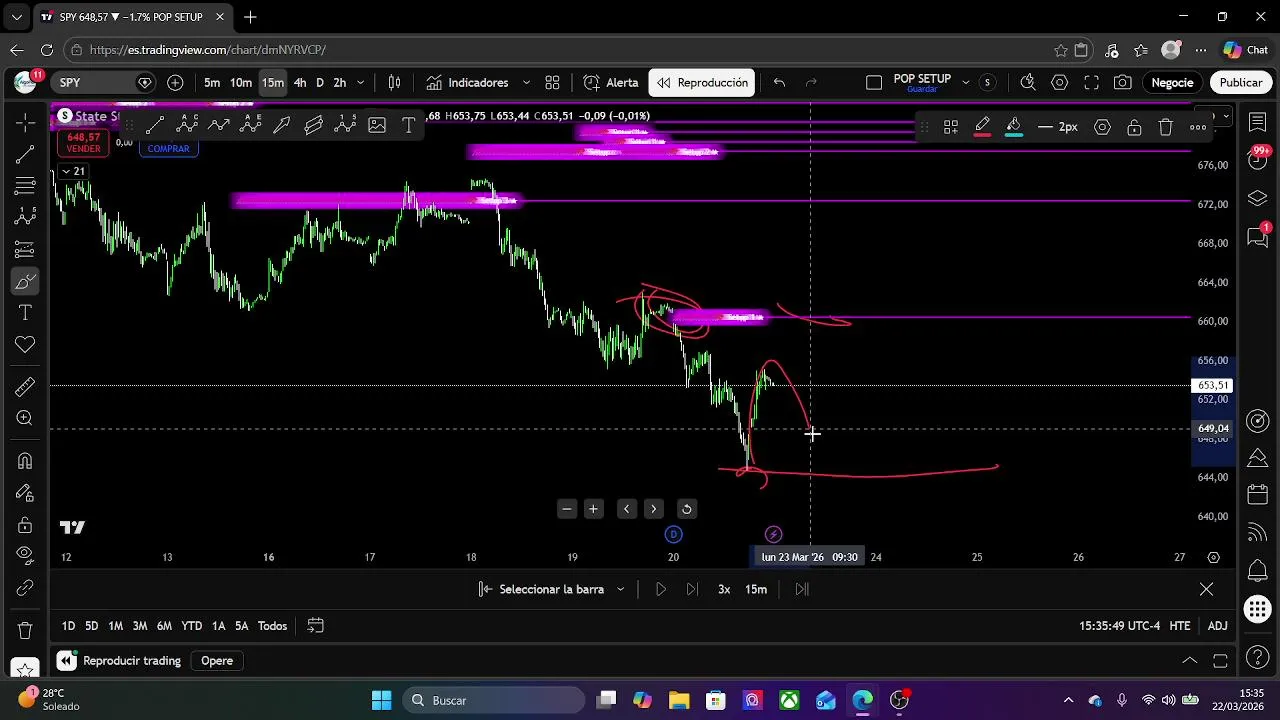This screenshot has height=720, width=1280.
Task: Toggle the magnet mode tool
Action: pos(25,461)
